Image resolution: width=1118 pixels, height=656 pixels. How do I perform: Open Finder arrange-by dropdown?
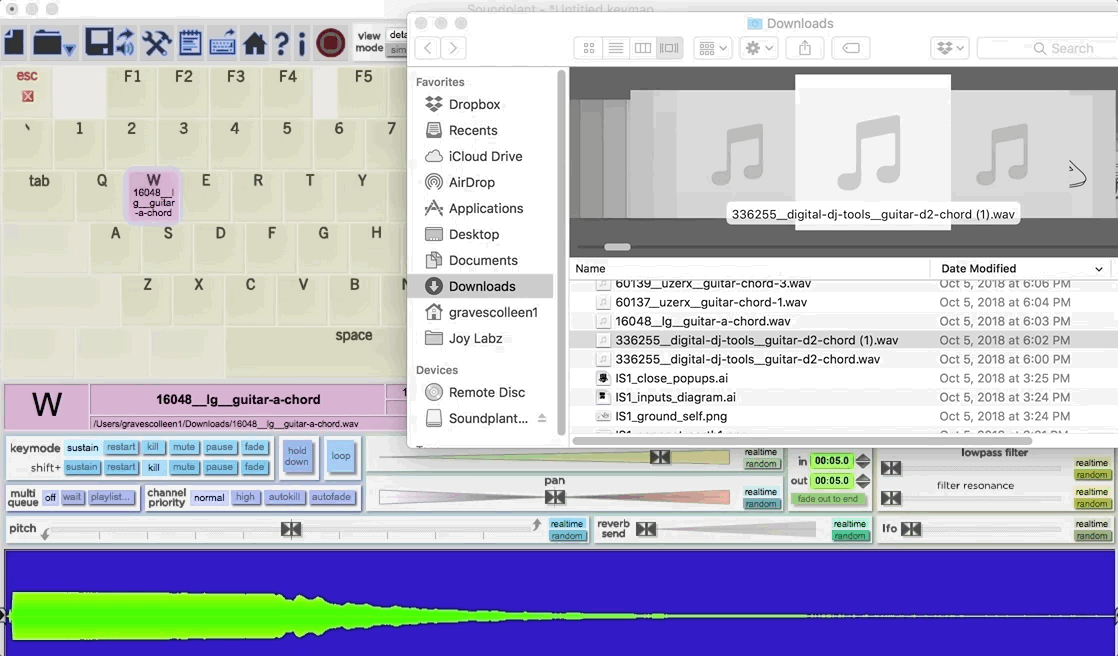click(x=712, y=48)
